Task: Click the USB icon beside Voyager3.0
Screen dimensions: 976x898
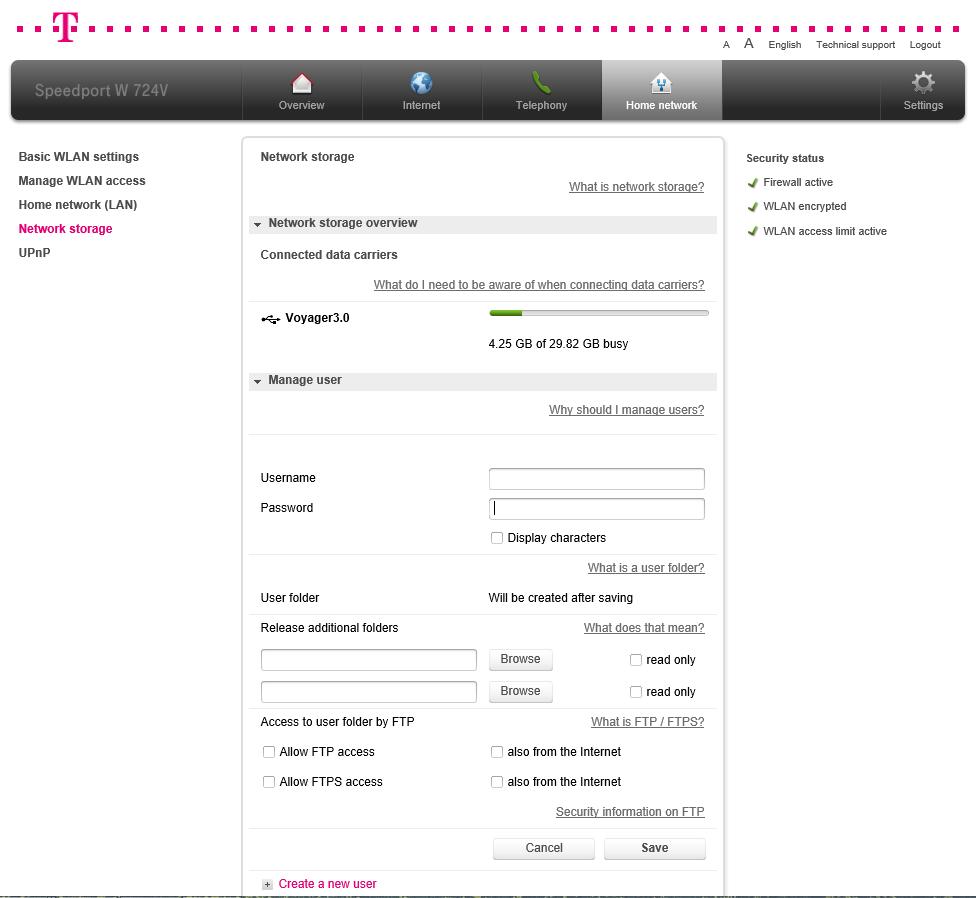Action: (x=270, y=319)
